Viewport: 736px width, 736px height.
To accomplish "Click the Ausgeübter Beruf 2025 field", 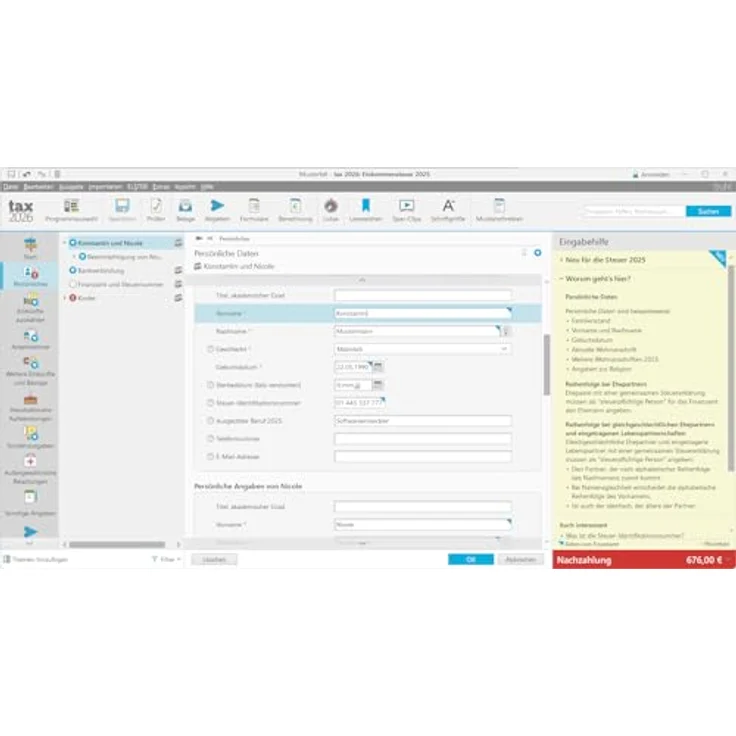I will tap(422, 421).
